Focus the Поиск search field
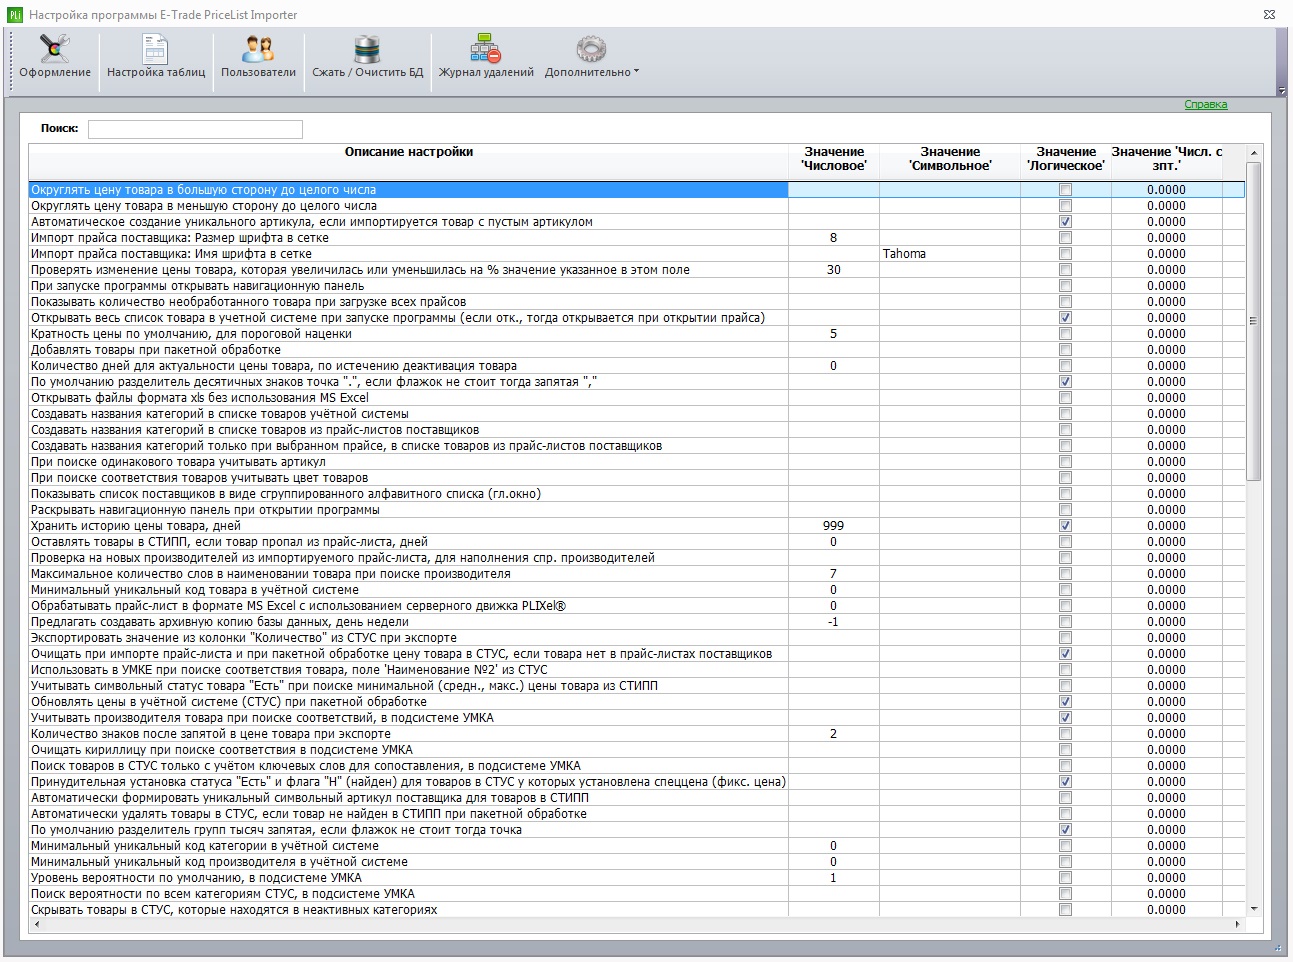 pyautogui.click(x=195, y=129)
